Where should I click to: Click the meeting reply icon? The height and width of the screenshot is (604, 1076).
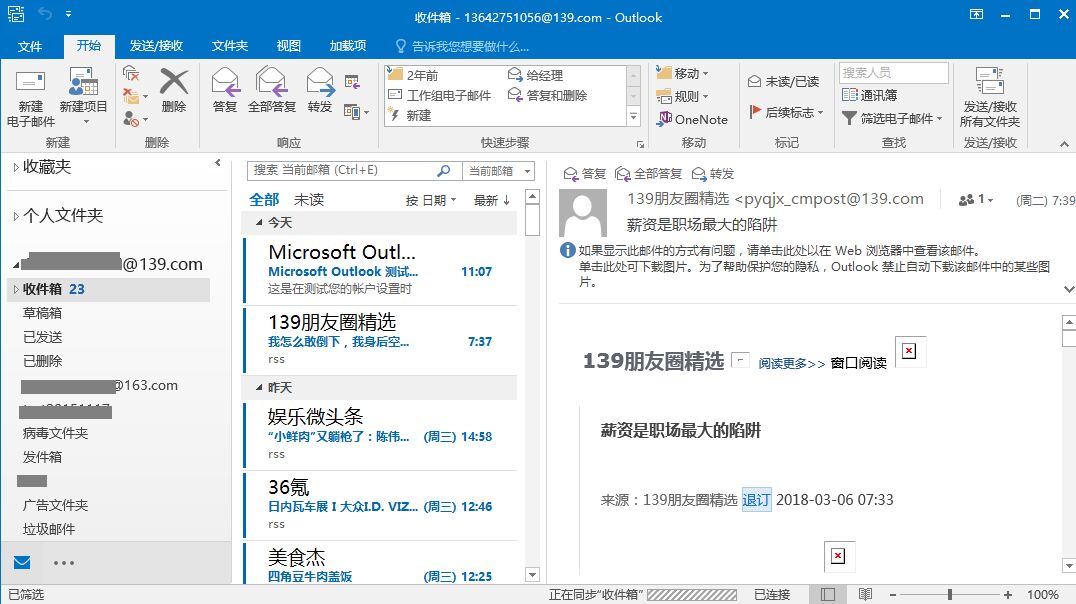click(x=352, y=82)
